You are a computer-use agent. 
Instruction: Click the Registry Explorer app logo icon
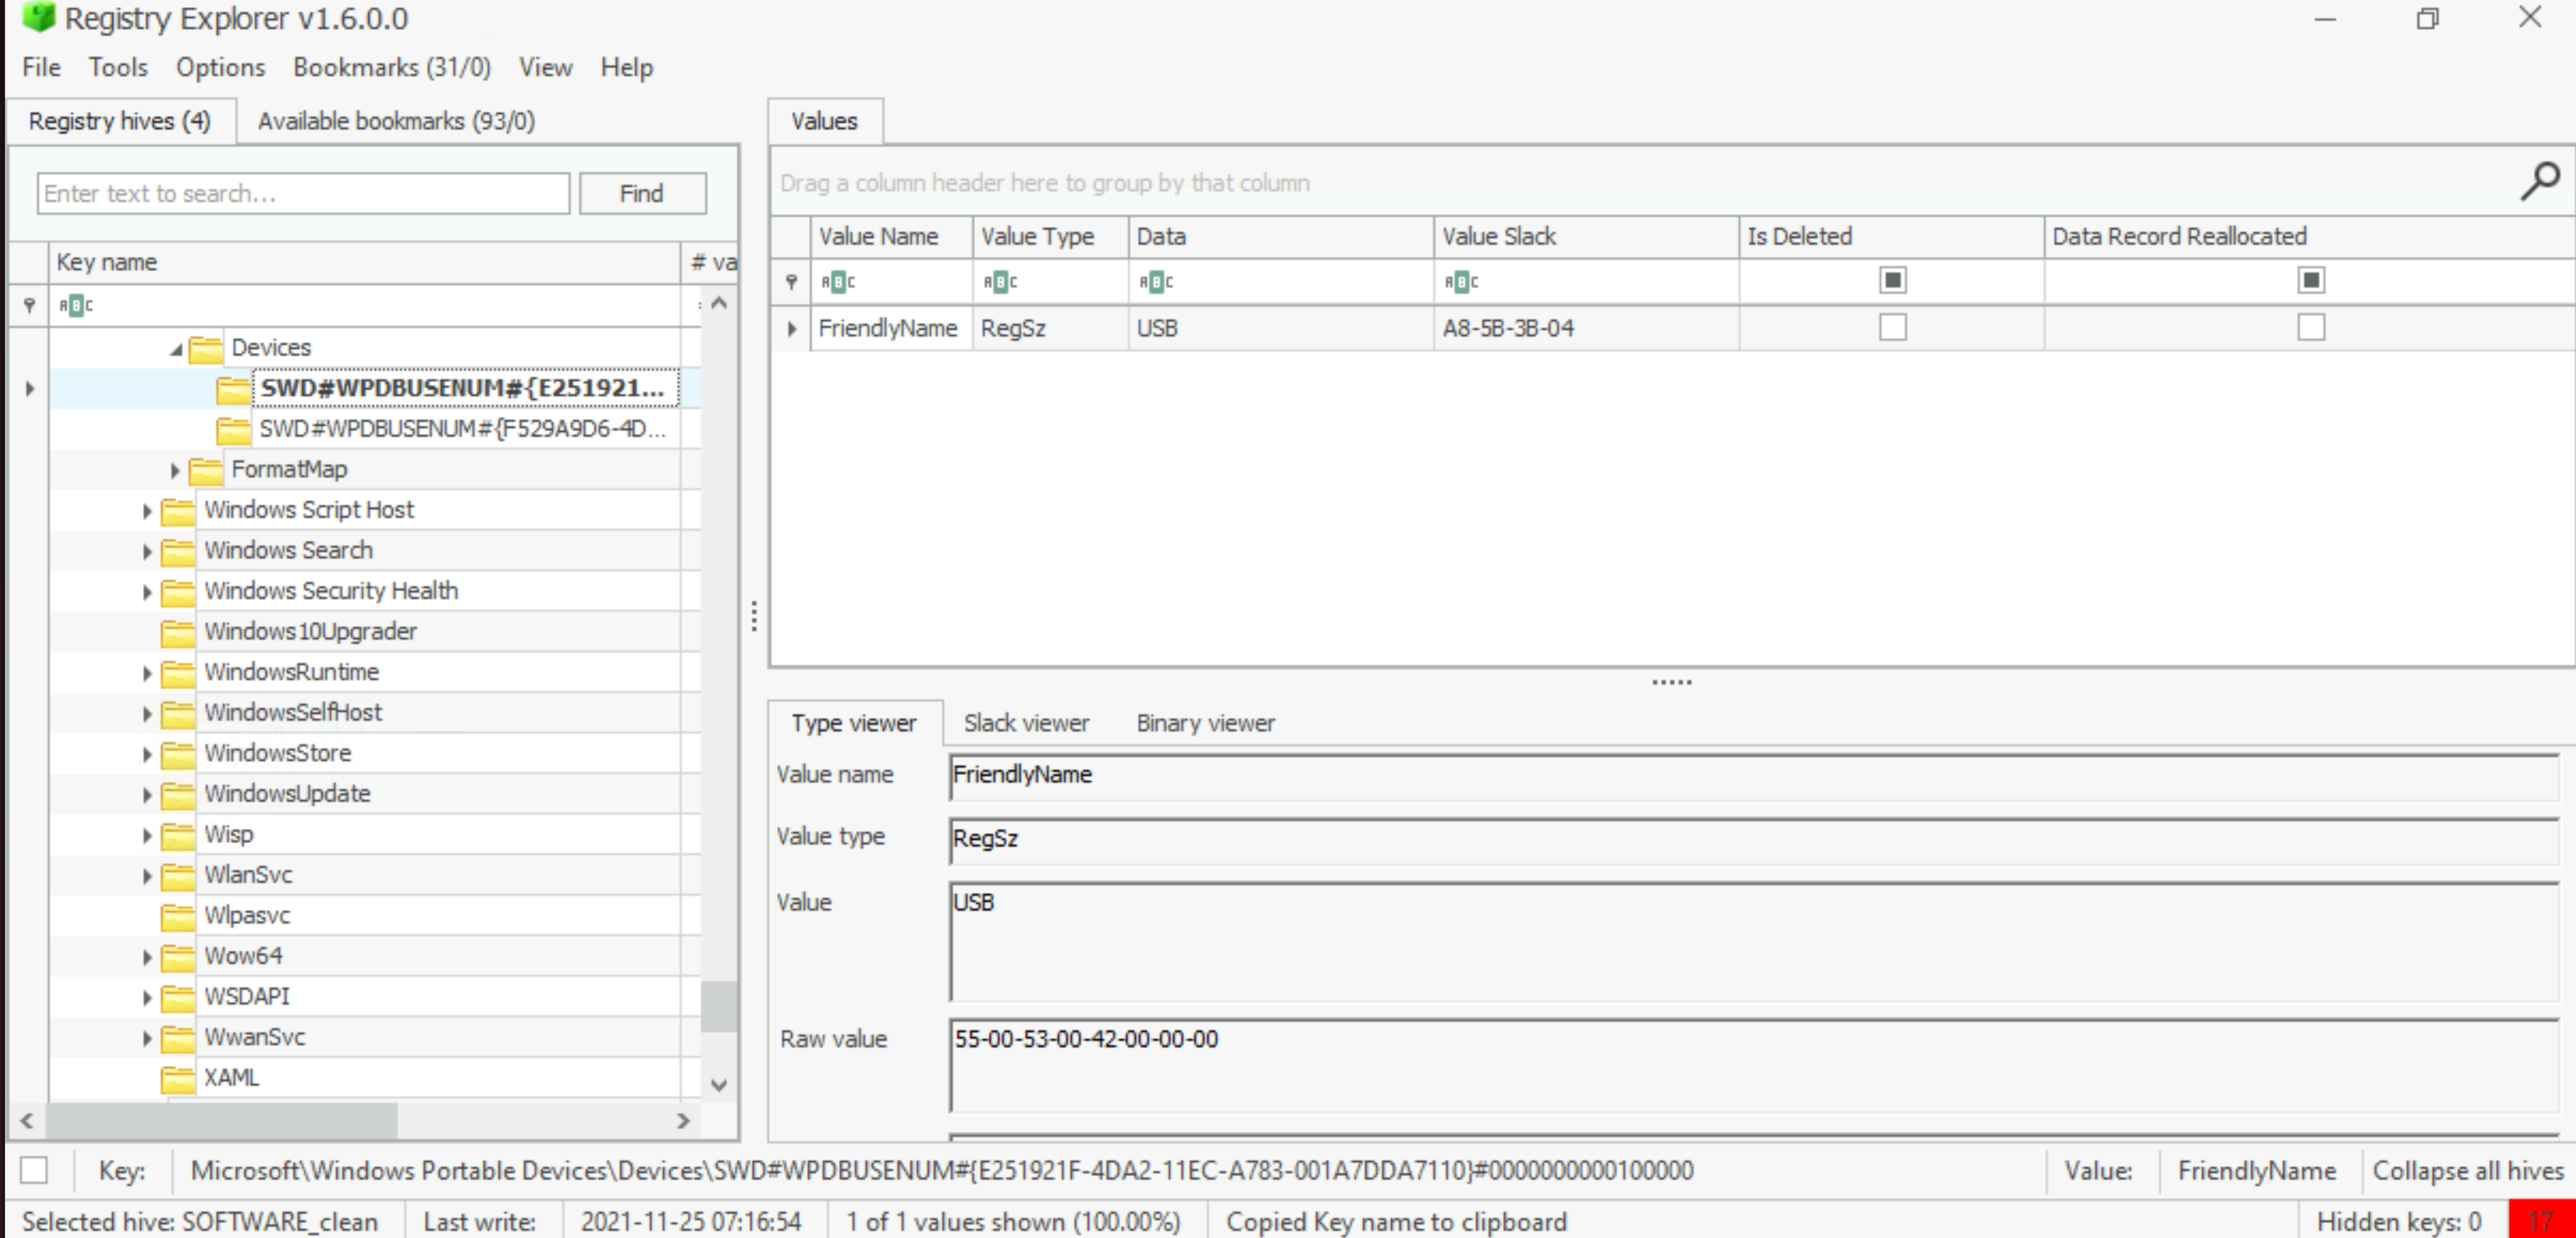click(38, 17)
